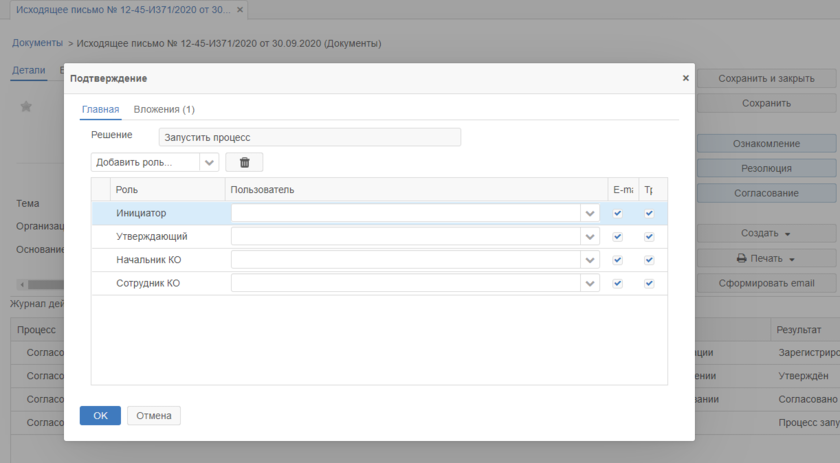Expand user dropdown for Сотрудник КО
This screenshot has height=463, width=840.
click(x=589, y=283)
